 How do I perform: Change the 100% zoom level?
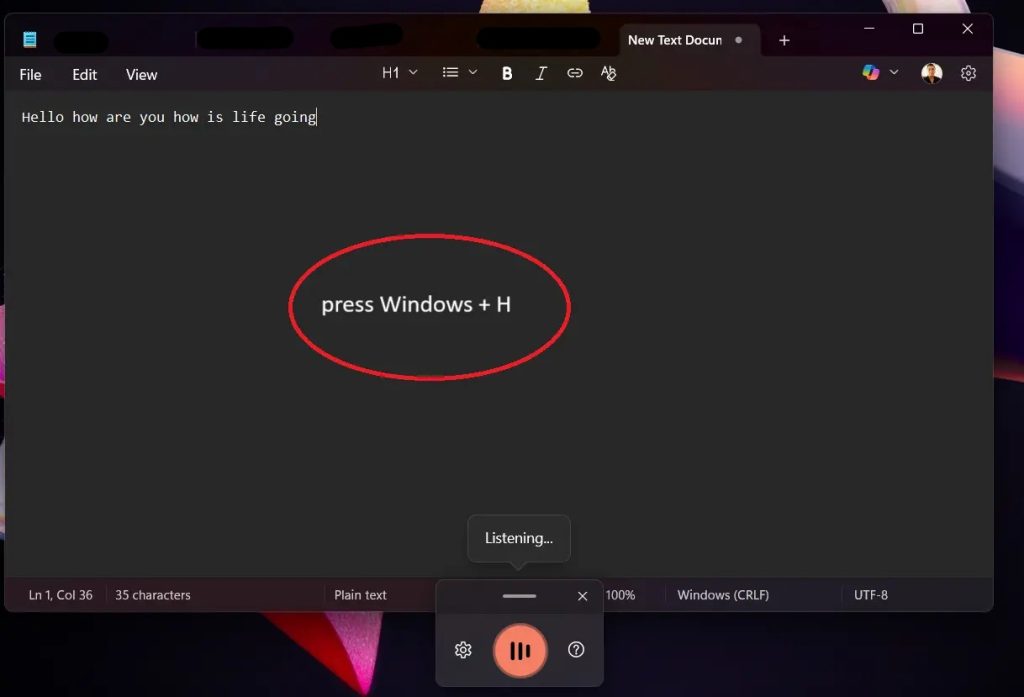click(x=621, y=594)
